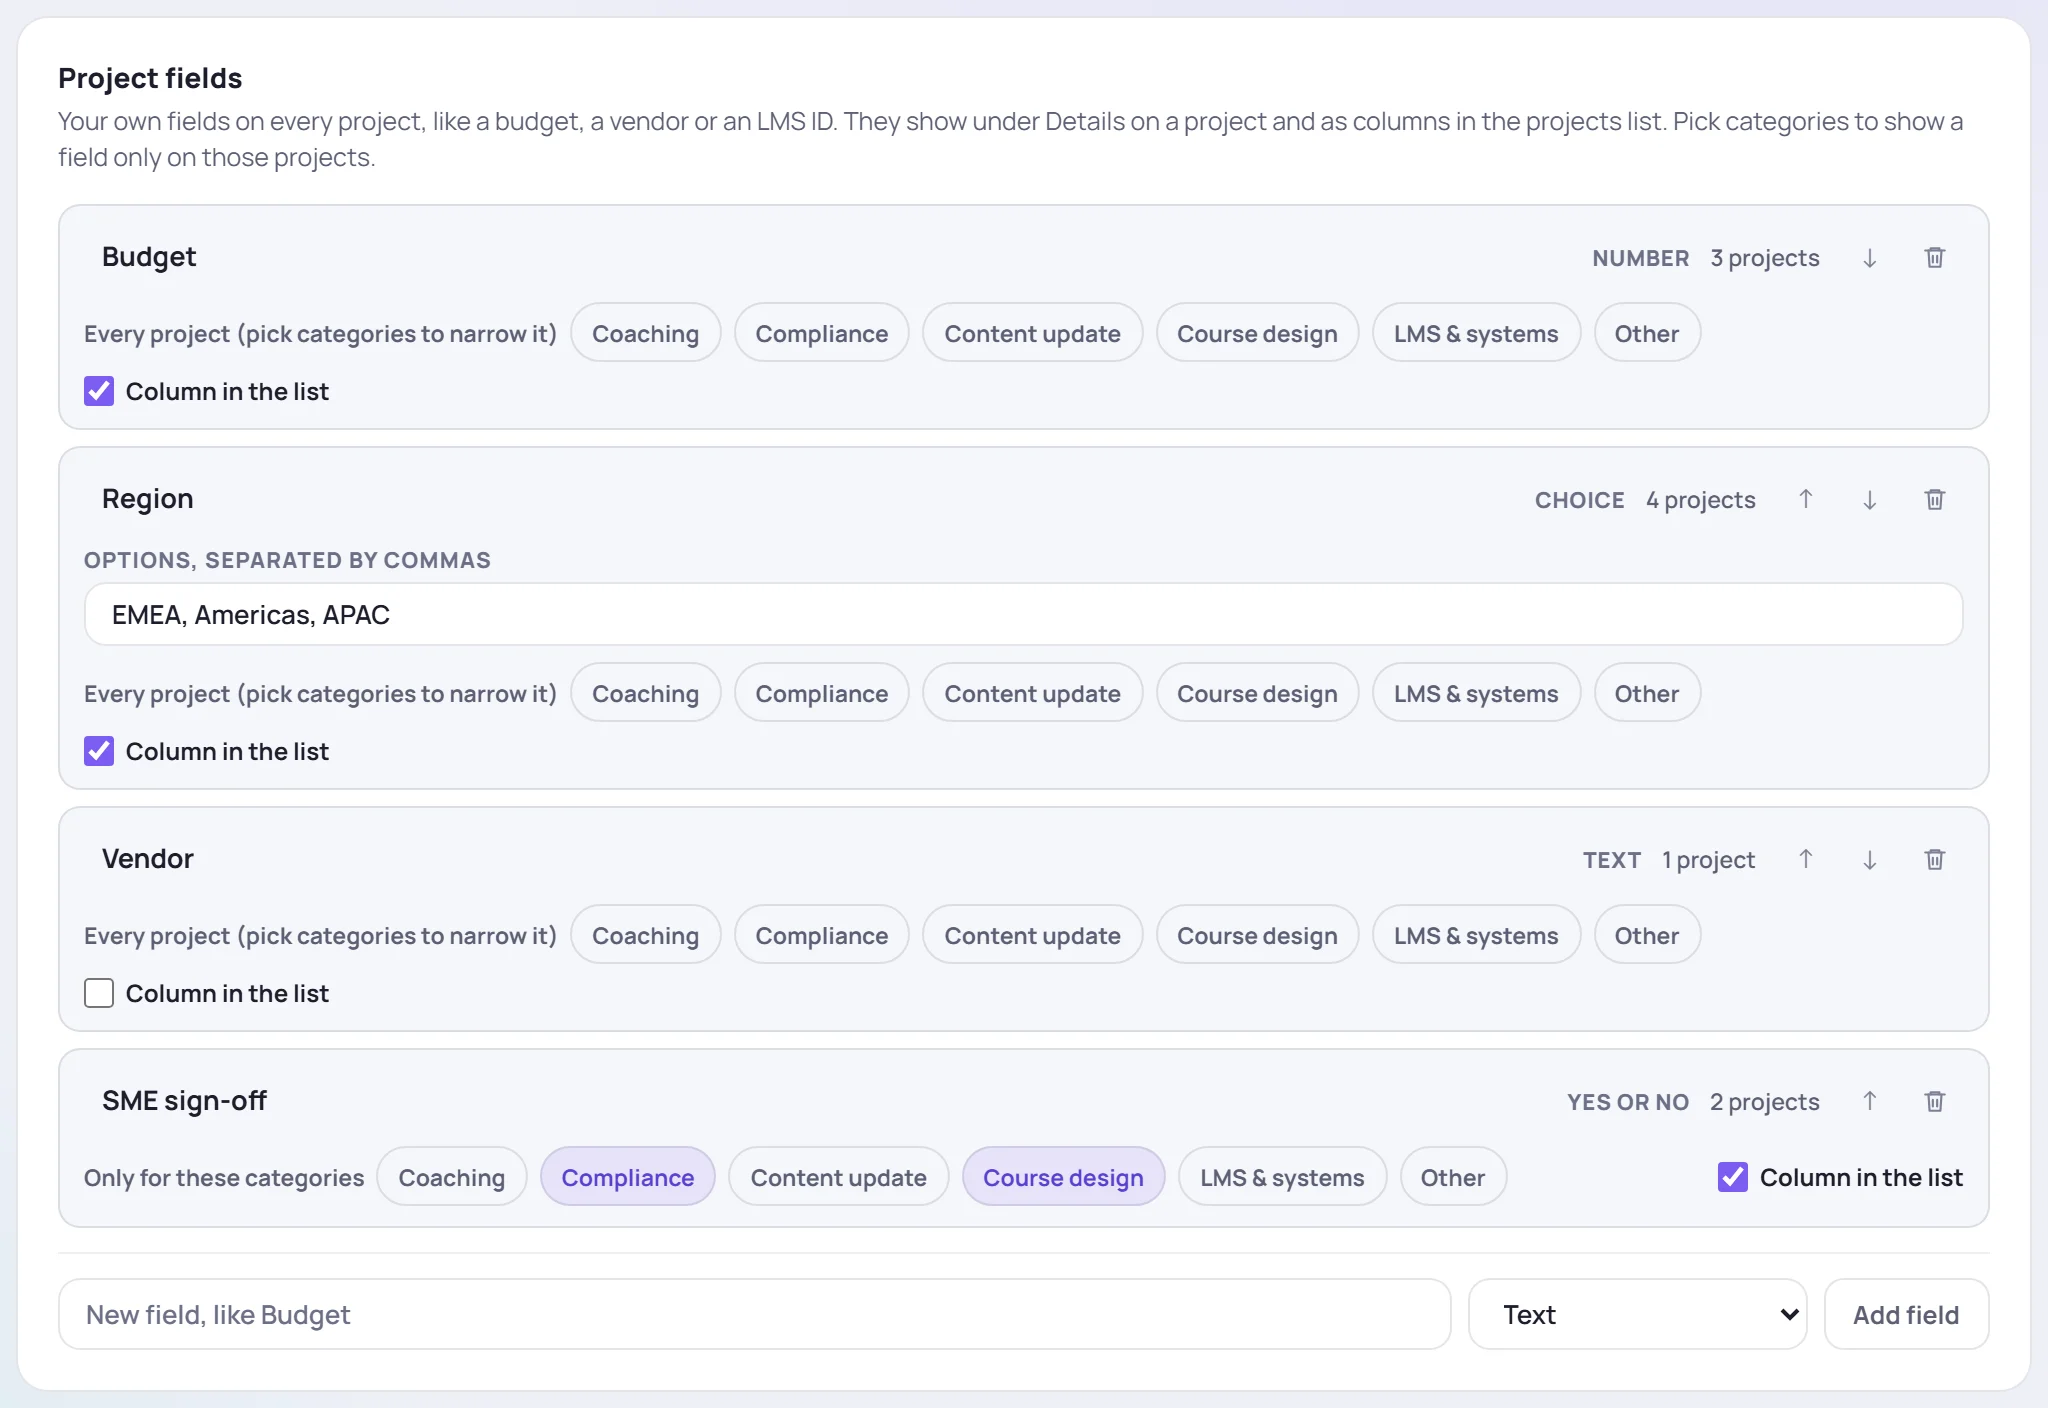Delete the Budget field
Screen dimensions: 2048x1408
point(1934,258)
